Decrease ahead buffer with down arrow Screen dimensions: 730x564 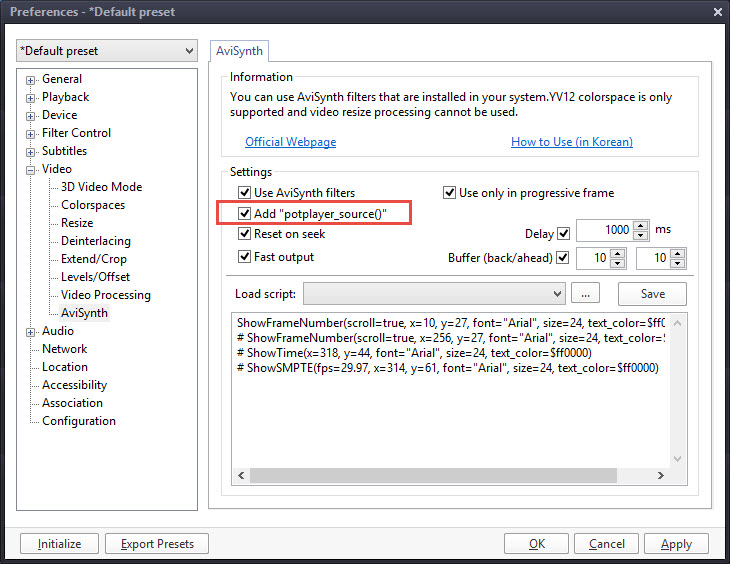click(x=678, y=264)
